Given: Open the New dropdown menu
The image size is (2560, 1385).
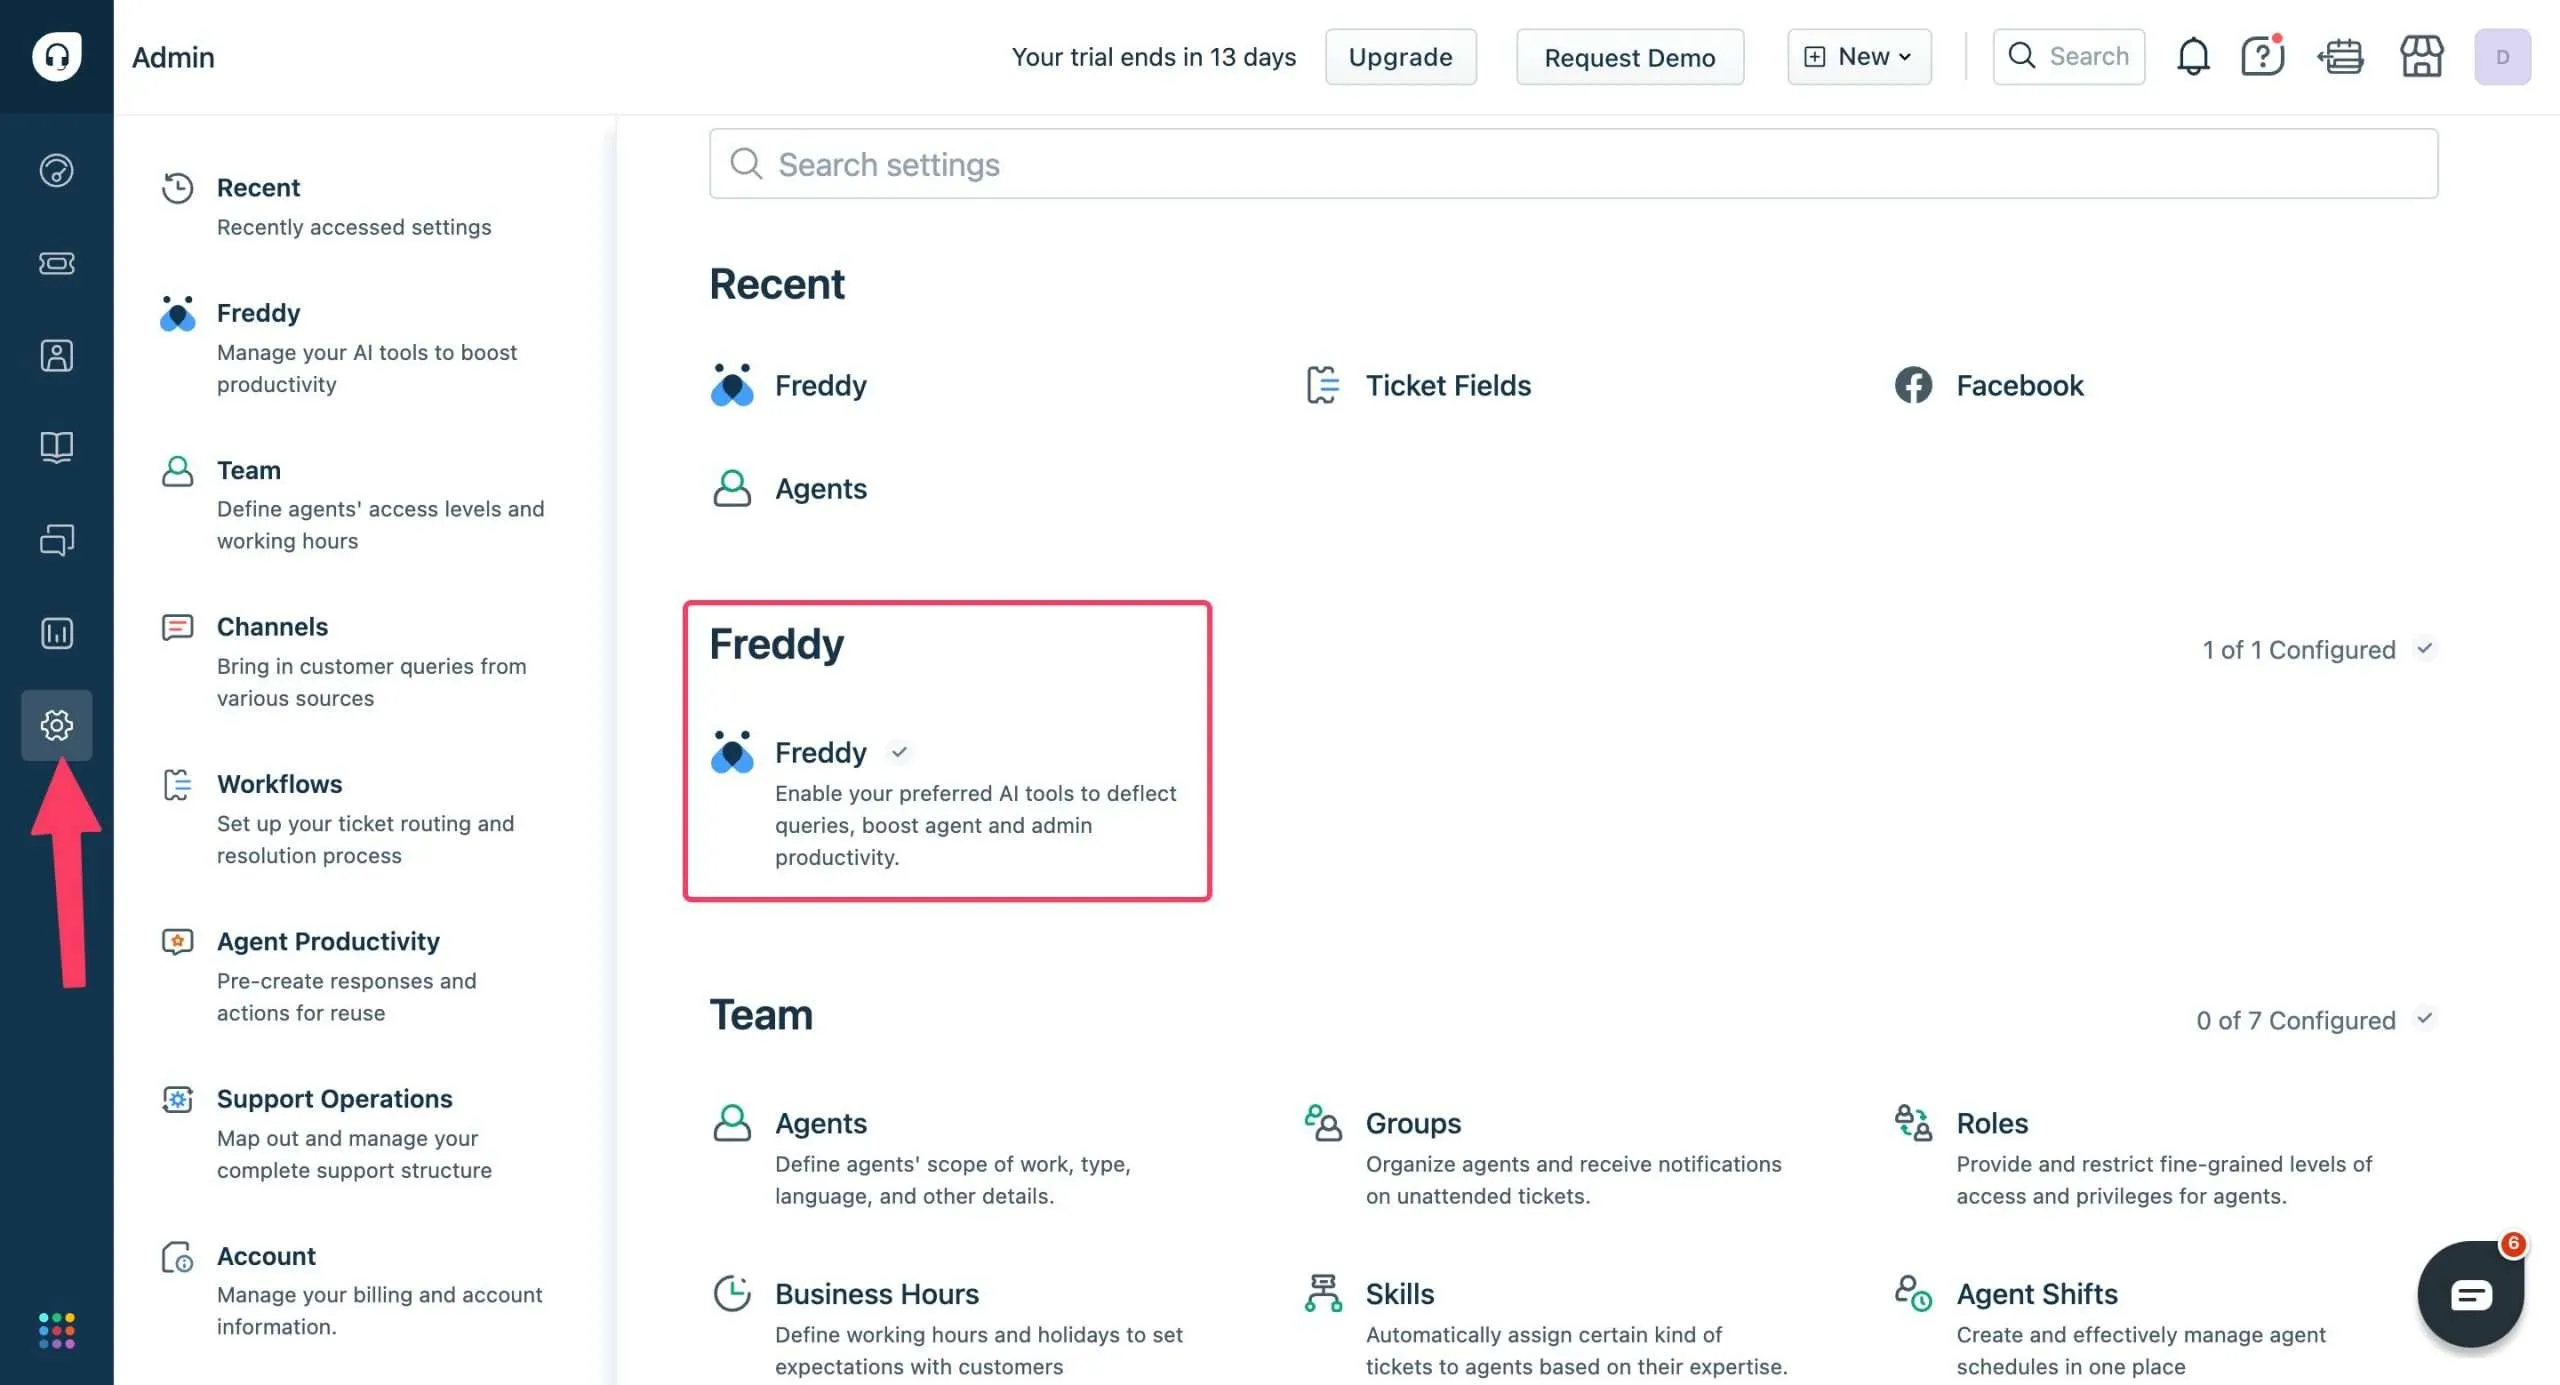Looking at the screenshot, I should click(1859, 57).
